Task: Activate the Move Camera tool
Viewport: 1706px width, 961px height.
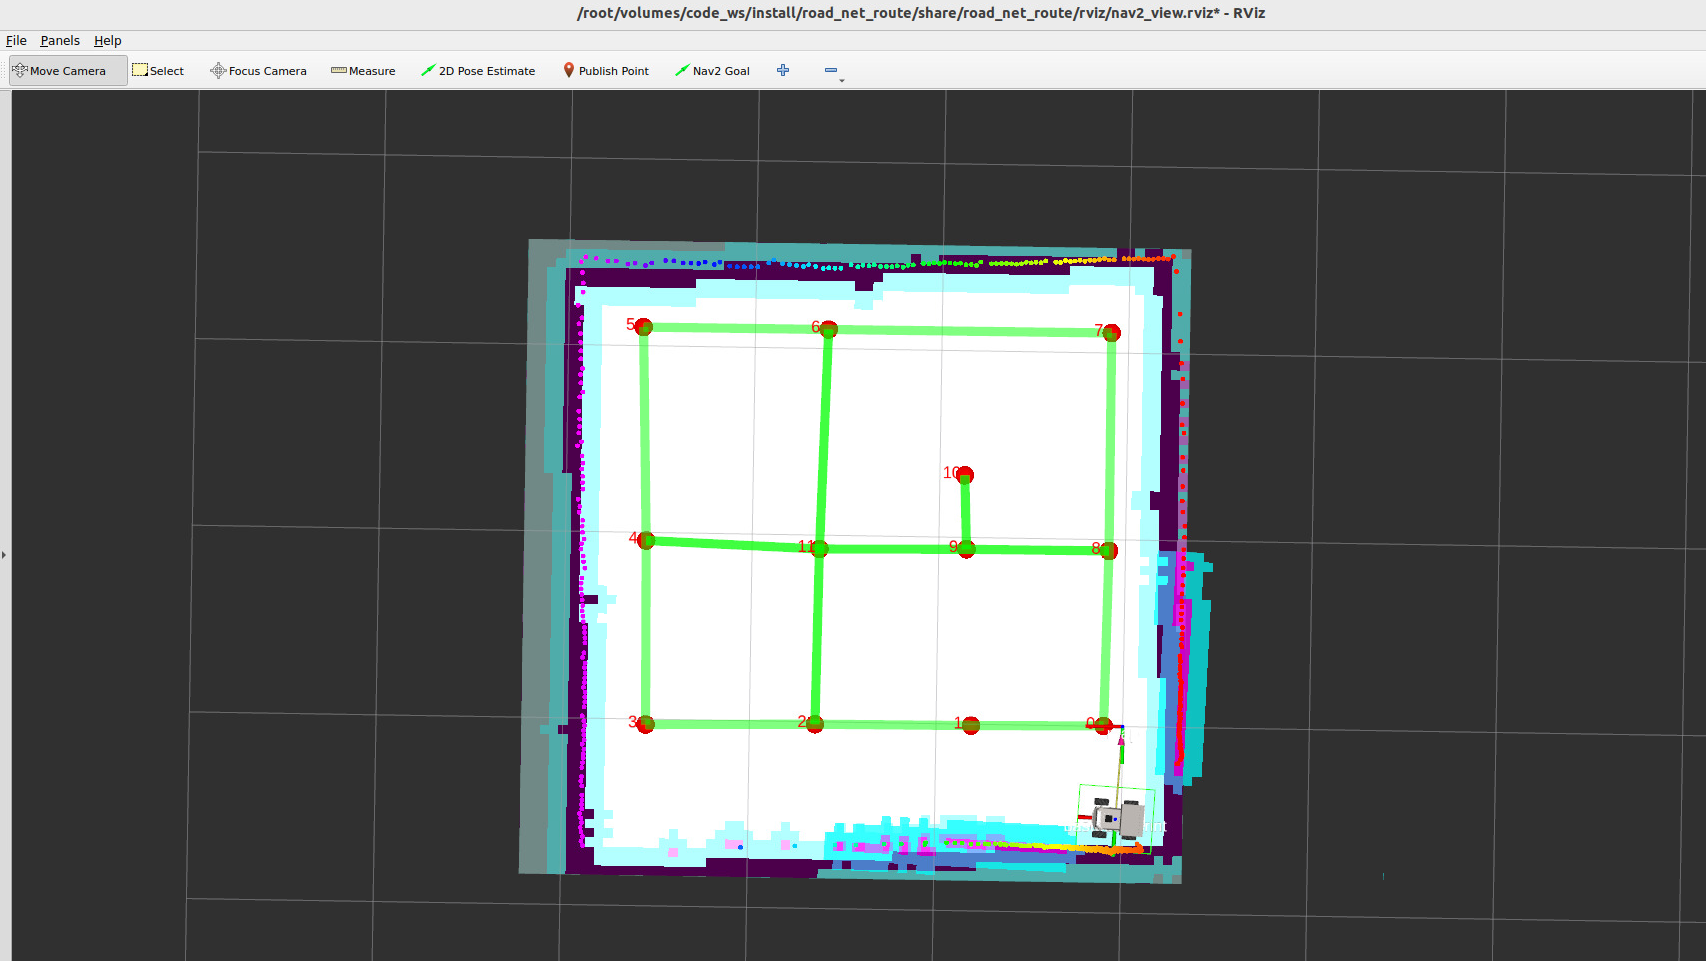Action: pos(67,71)
